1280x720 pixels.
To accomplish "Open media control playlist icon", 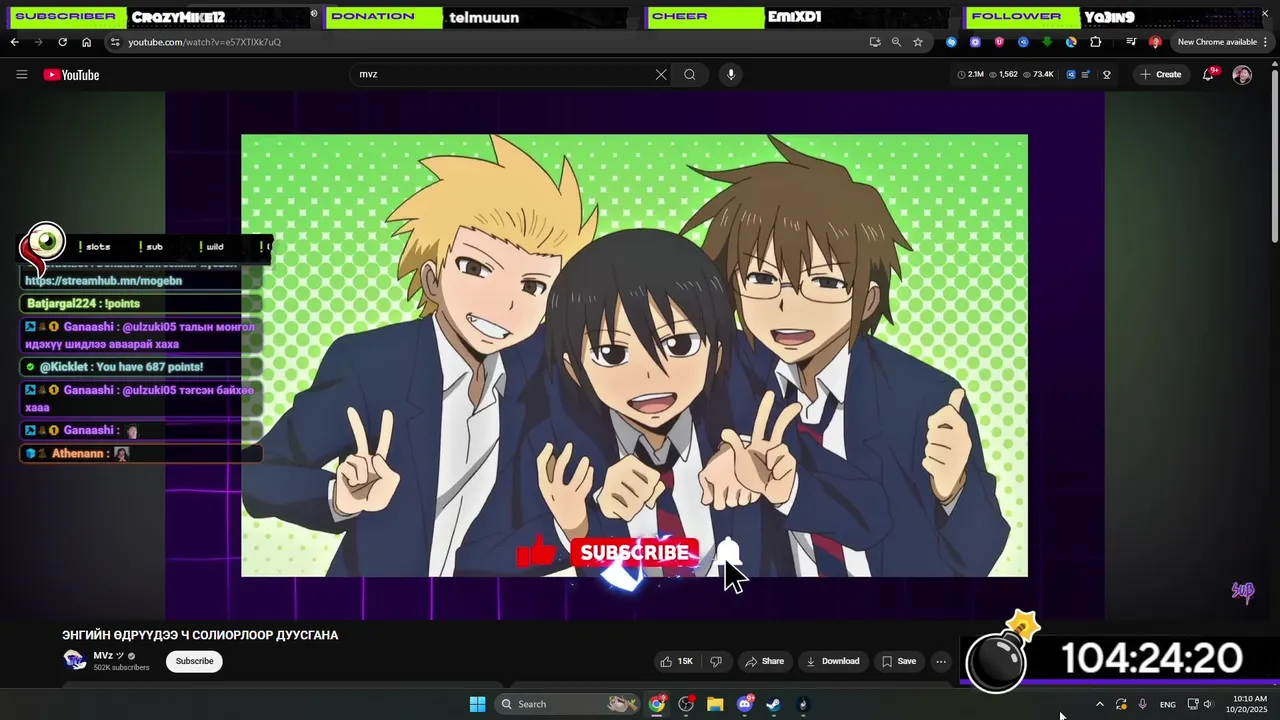I will pos(1131,42).
